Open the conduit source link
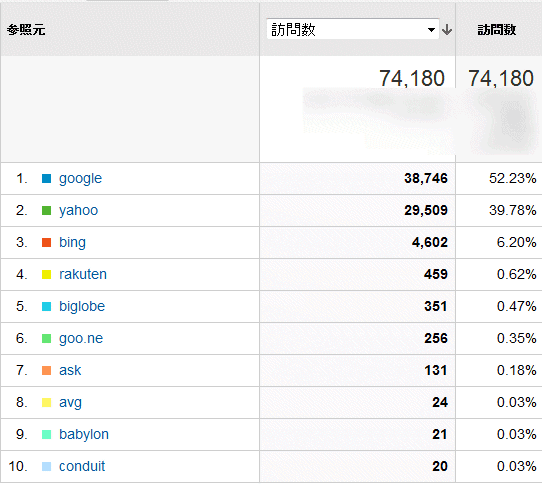The width and height of the screenshot is (542, 484). pyautogui.click(x=82, y=466)
